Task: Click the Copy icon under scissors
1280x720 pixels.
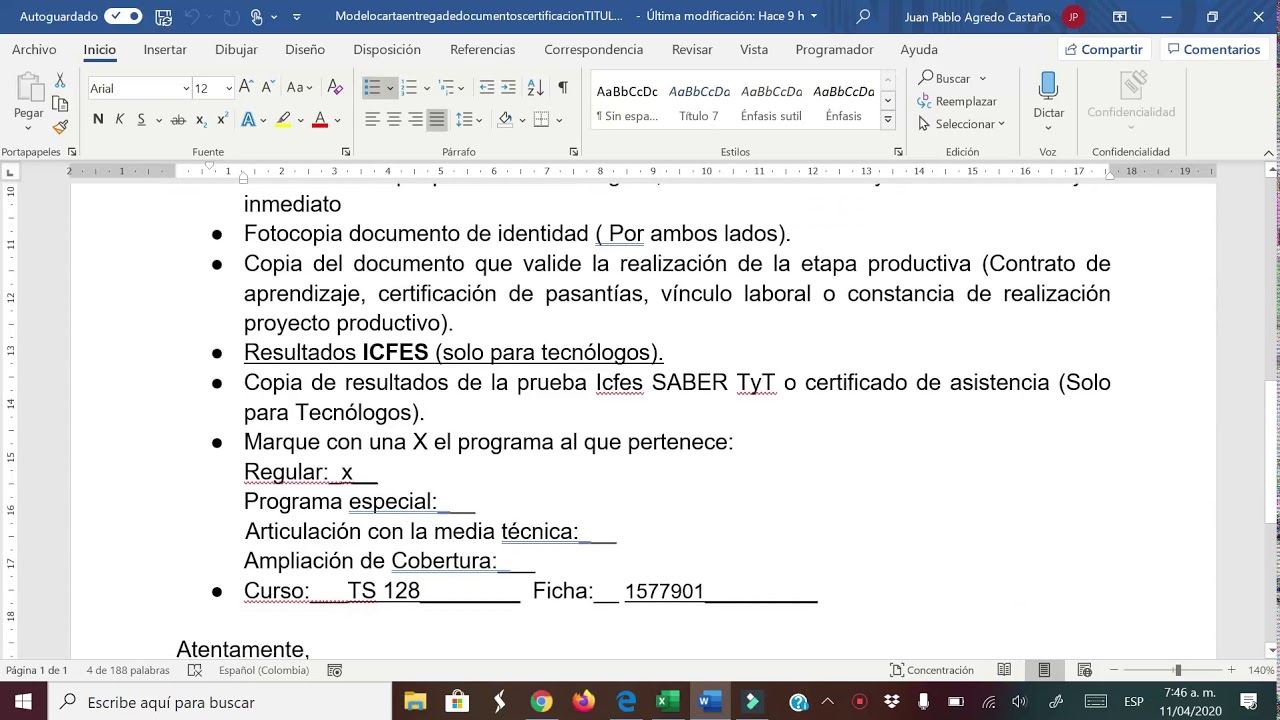Action: (60, 103)
